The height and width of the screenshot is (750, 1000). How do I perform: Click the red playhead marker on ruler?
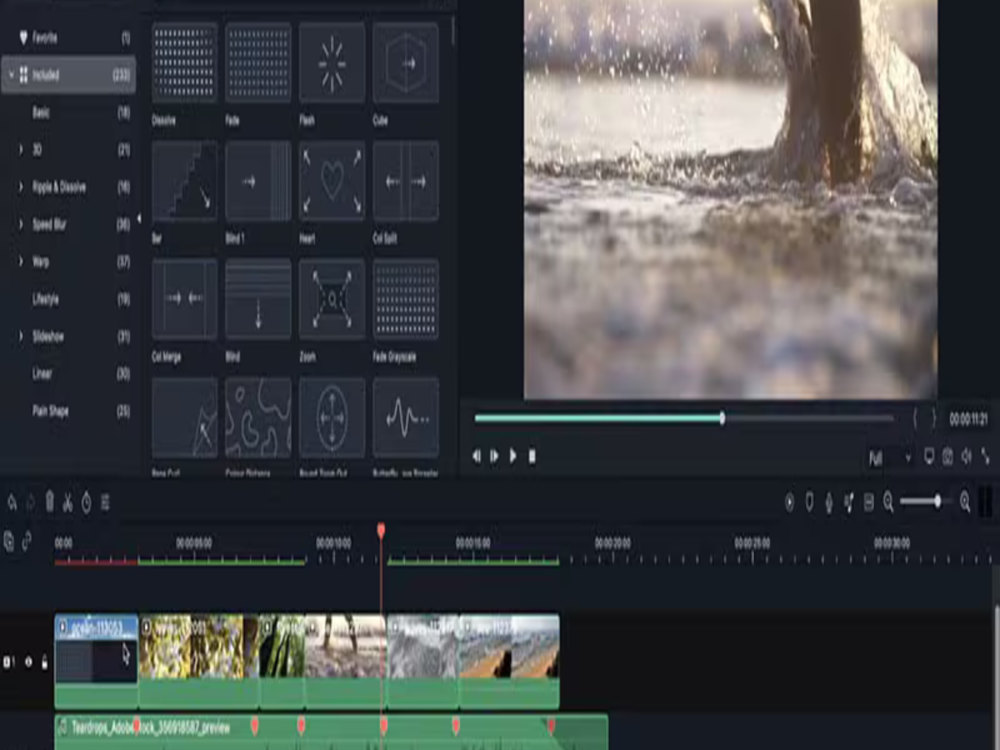(381, 531)
